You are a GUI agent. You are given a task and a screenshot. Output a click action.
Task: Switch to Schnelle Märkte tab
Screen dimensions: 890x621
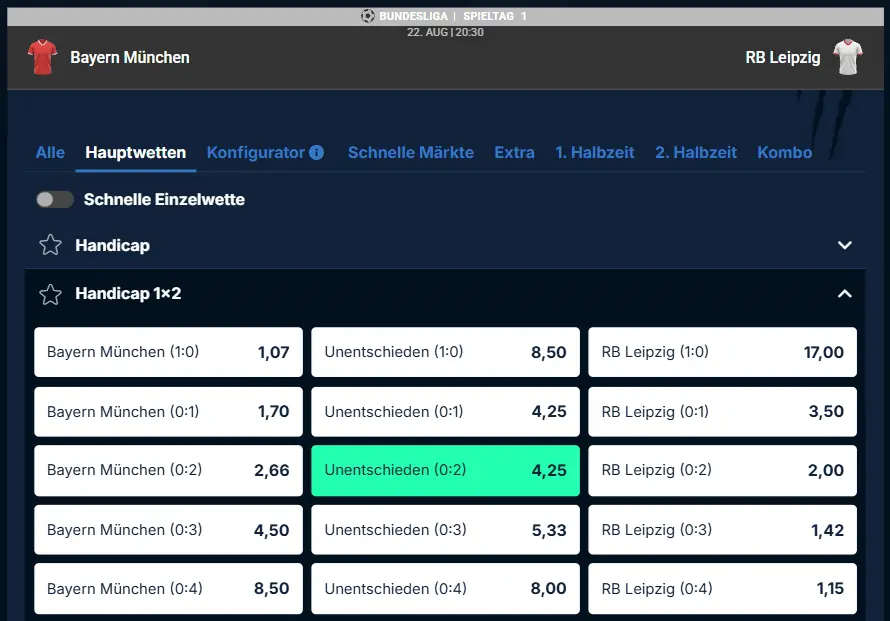pyautogui.click(x=410, y=152)
